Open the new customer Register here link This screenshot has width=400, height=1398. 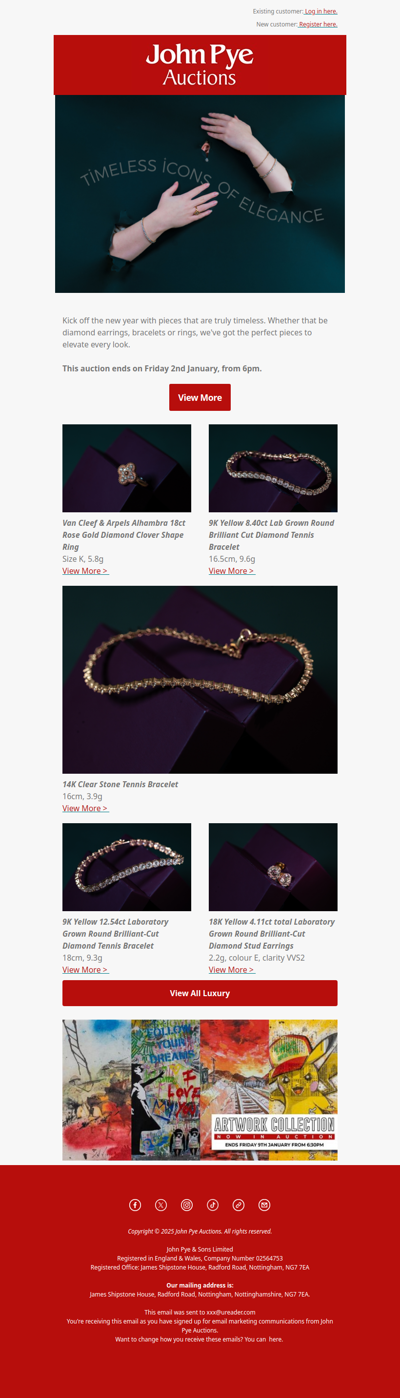tap(318, 24)
